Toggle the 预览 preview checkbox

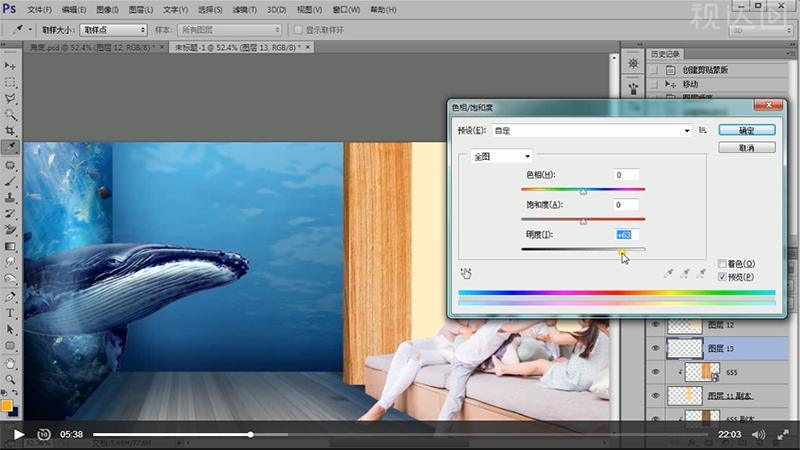click(722, 277)
